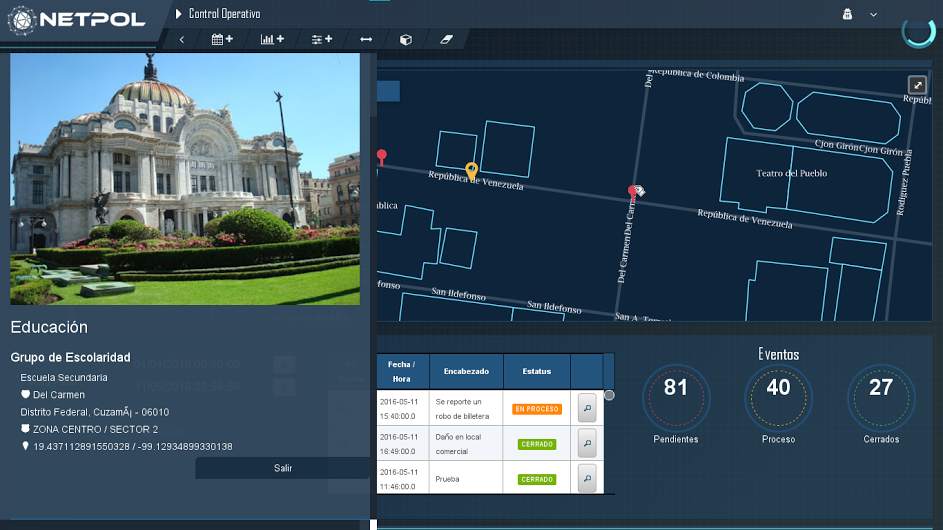
Task: Click the Prueba event title cell
Action: click(x=466, y=479)
